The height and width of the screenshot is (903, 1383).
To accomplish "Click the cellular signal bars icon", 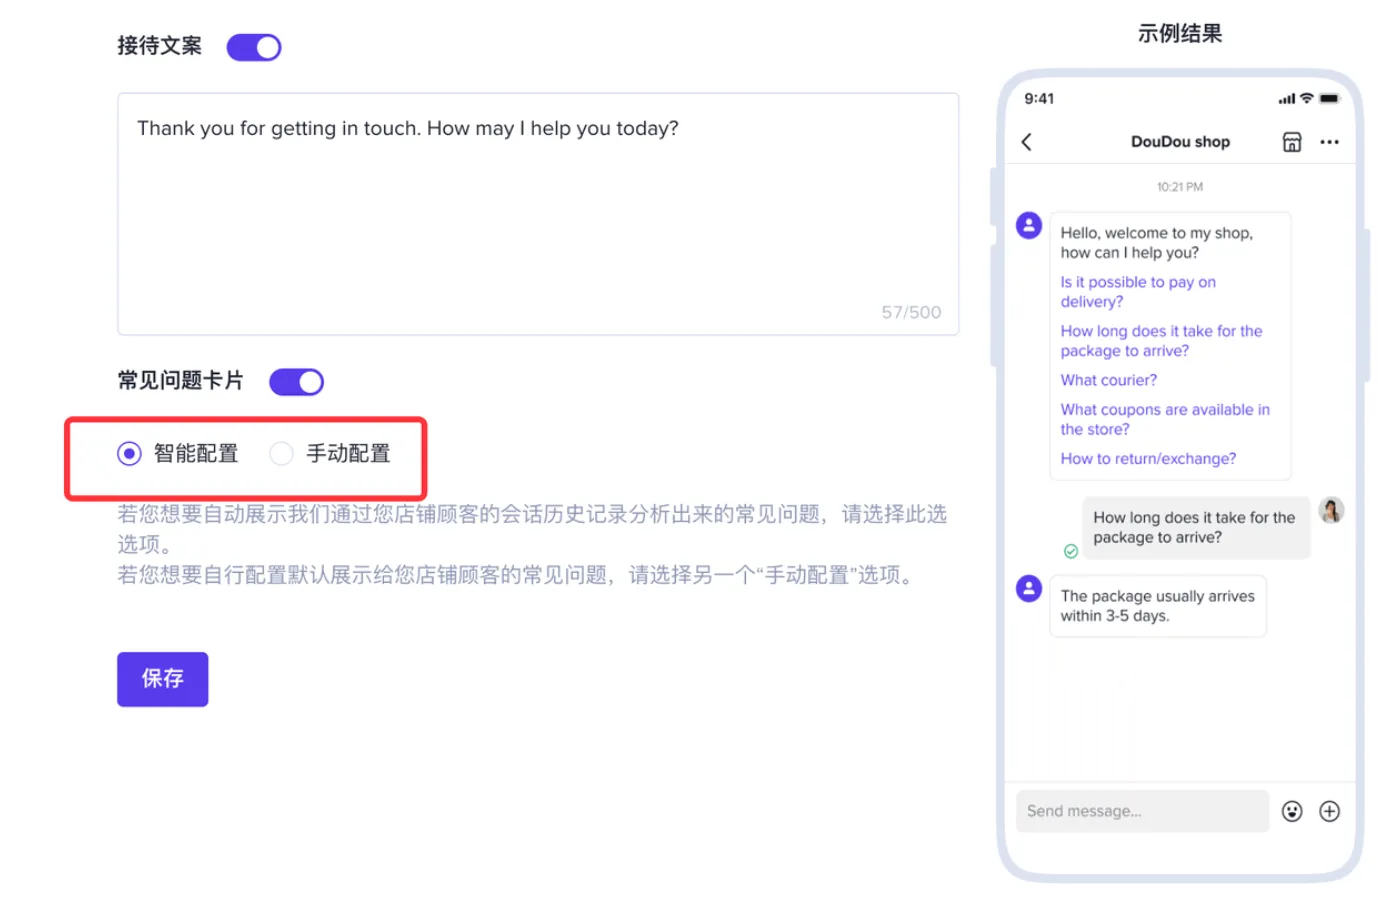I will (x=1286, y=99).
